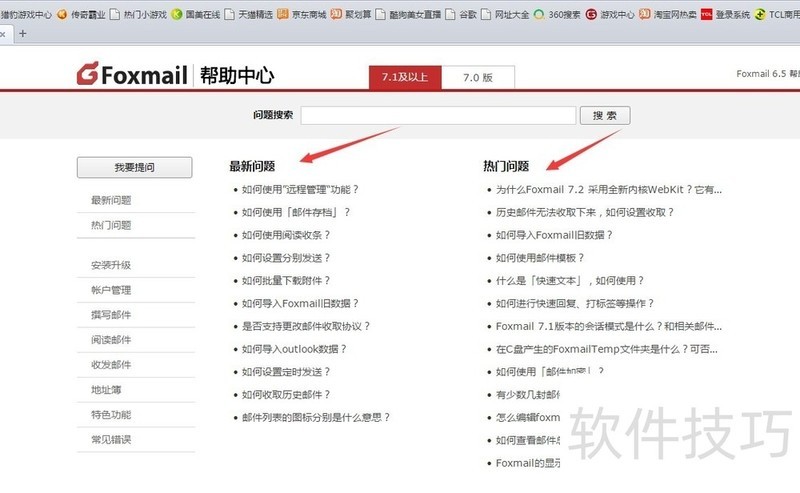Open the 登录系统 bookmark
This screenshot has width=800, height=493.
tap(726, 14)
